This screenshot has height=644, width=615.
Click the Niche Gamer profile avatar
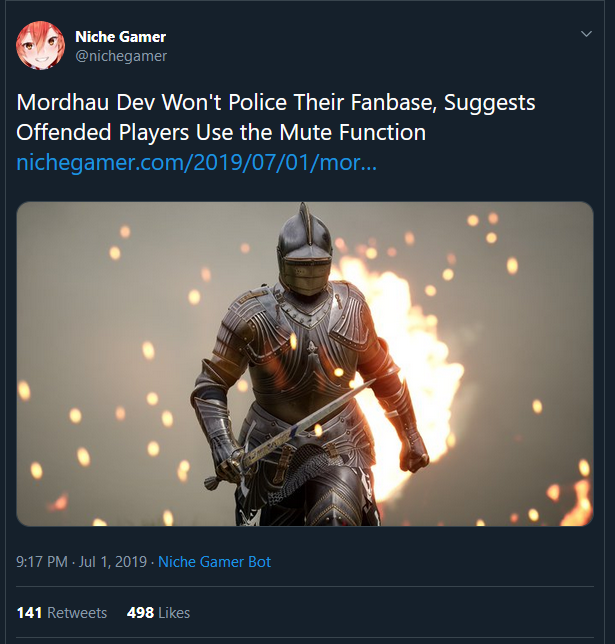40,46
